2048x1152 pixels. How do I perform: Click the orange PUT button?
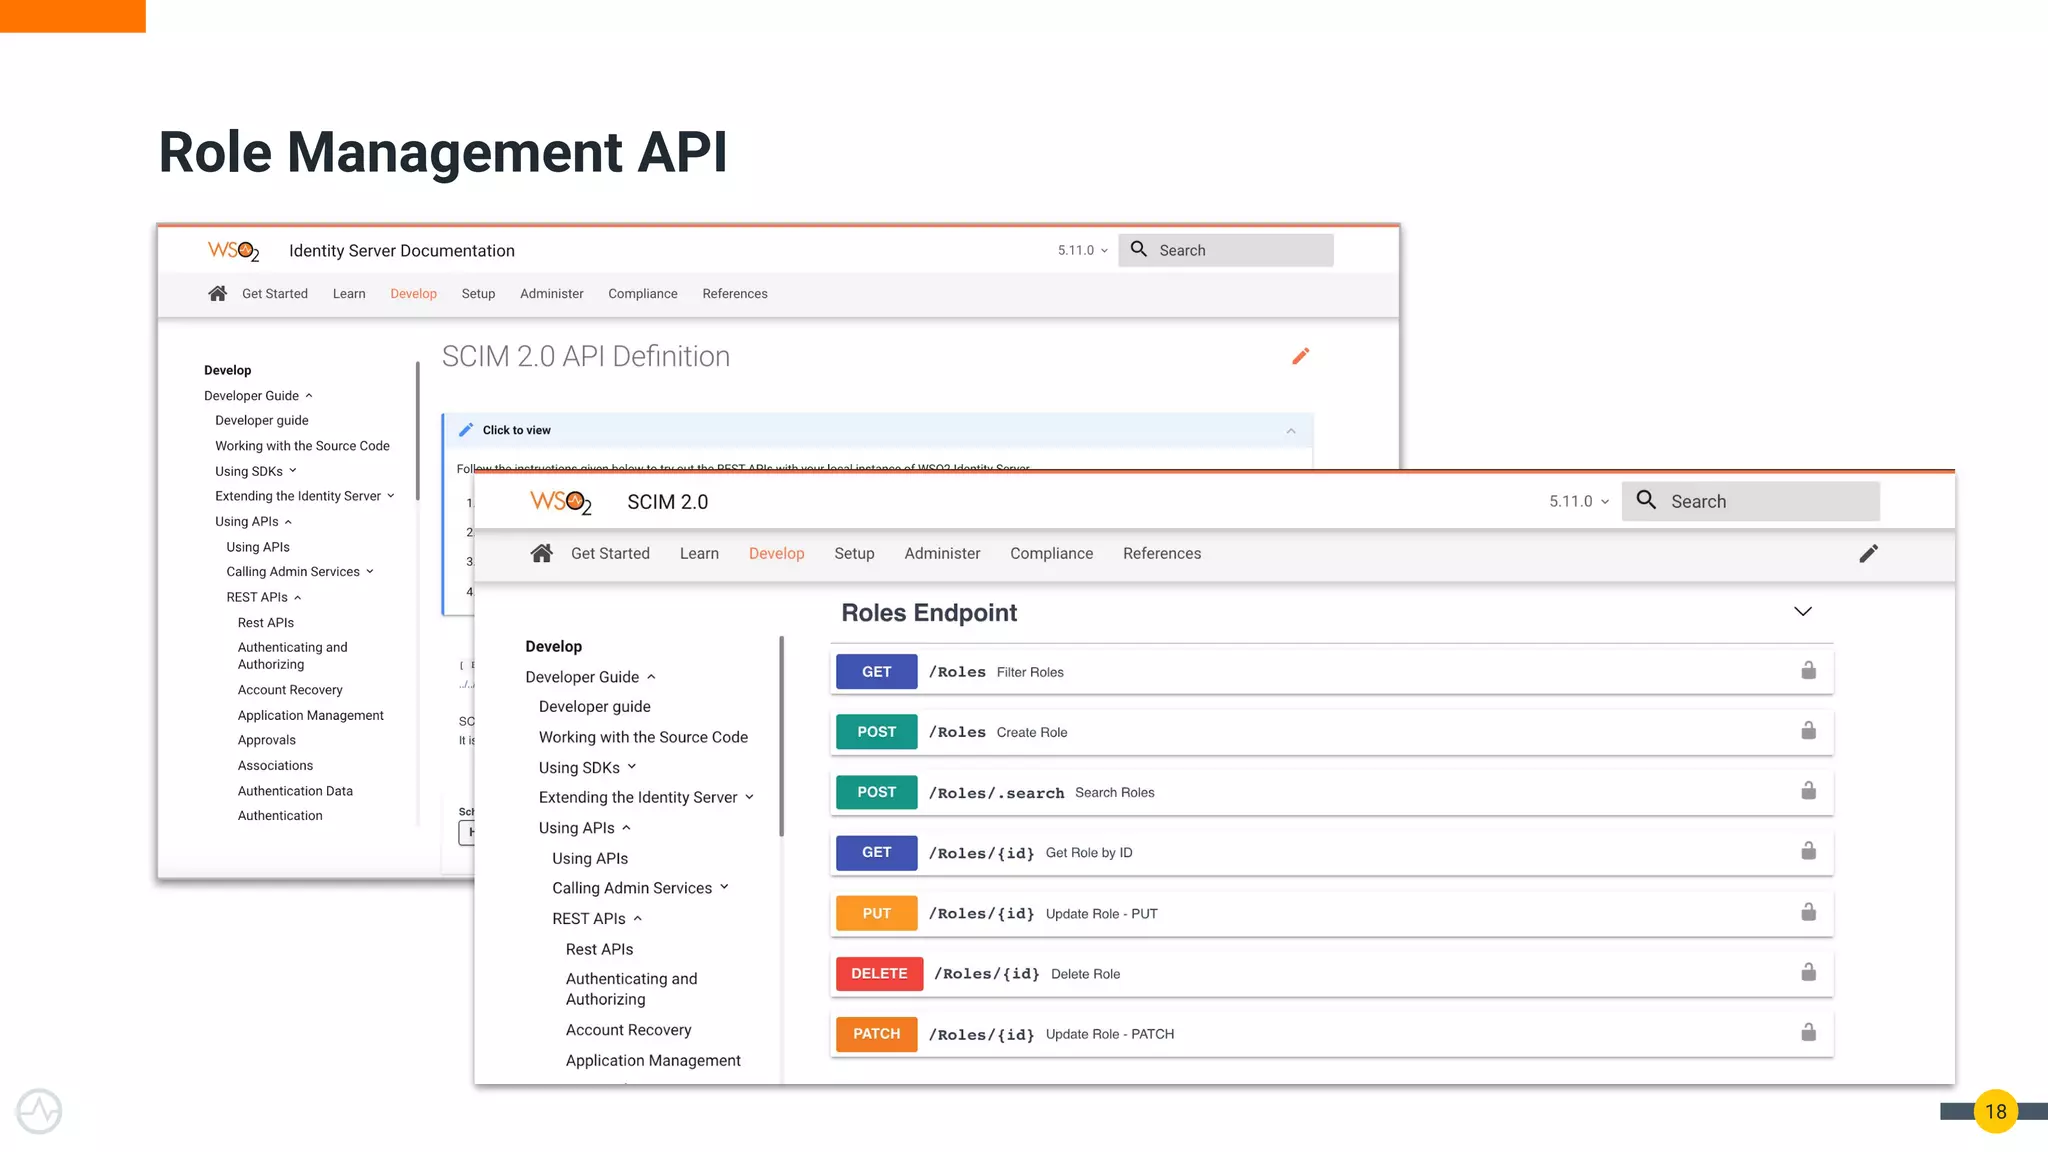[x=876, y=913]
